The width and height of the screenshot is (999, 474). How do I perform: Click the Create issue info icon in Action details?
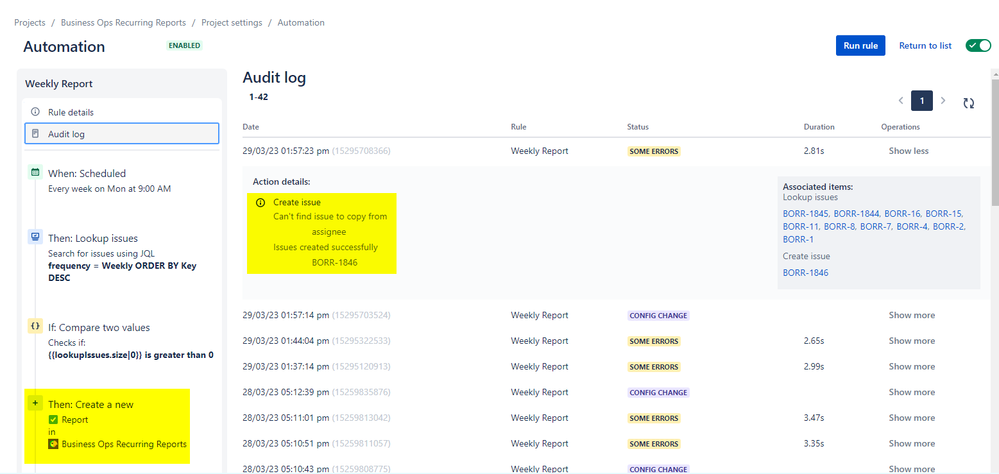click(x=261, y=203)
